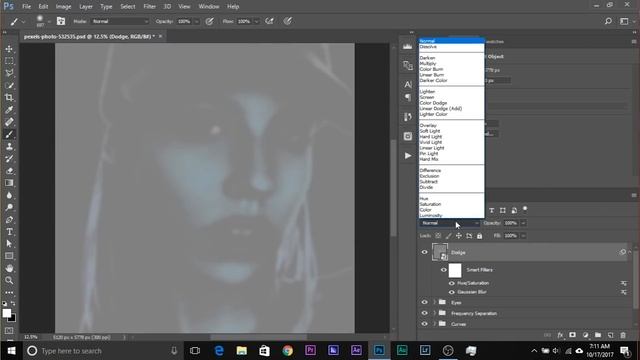Viewport: 640px width, 360px height.
Task: Expand the Eyes group
Action: [x=434, y=302]
